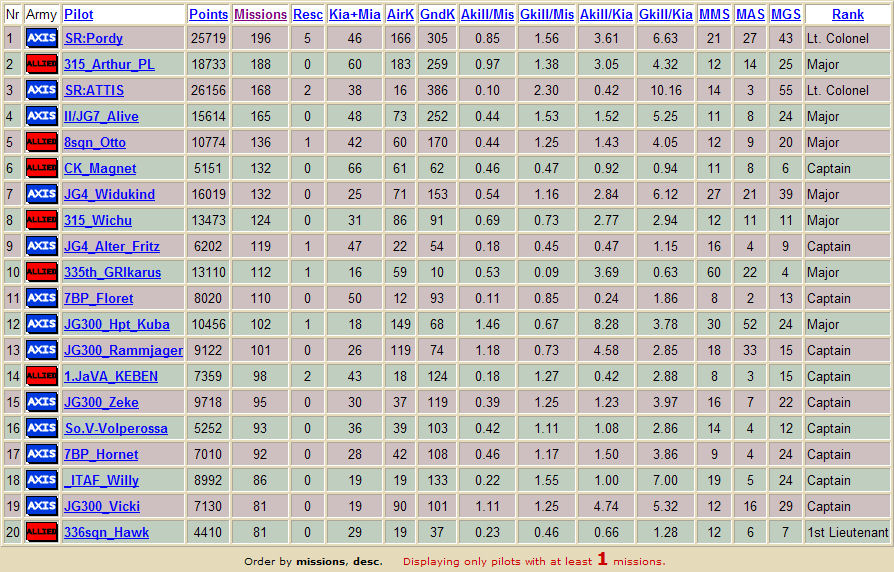Click the ALLIED badge next to 336sqn_Hawk
This screenshot has height=572, width=894.
click(42, 532)
